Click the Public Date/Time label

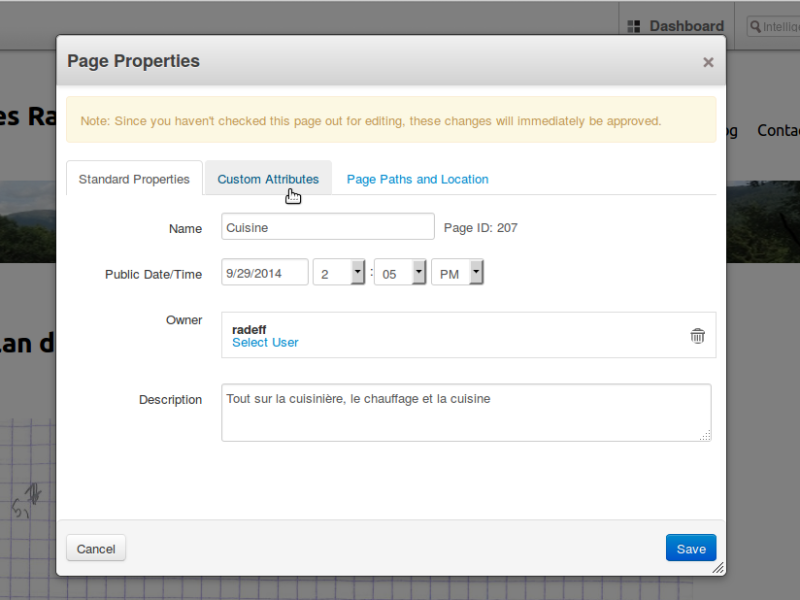[x=154, y=274]
